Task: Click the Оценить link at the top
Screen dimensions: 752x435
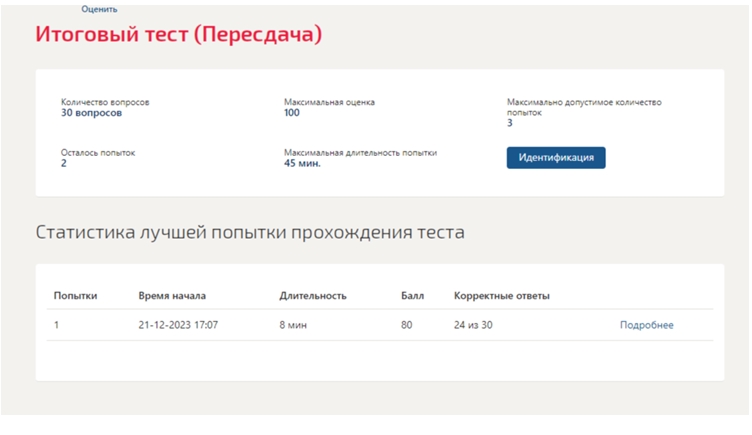Action: [x=99, y=9]
